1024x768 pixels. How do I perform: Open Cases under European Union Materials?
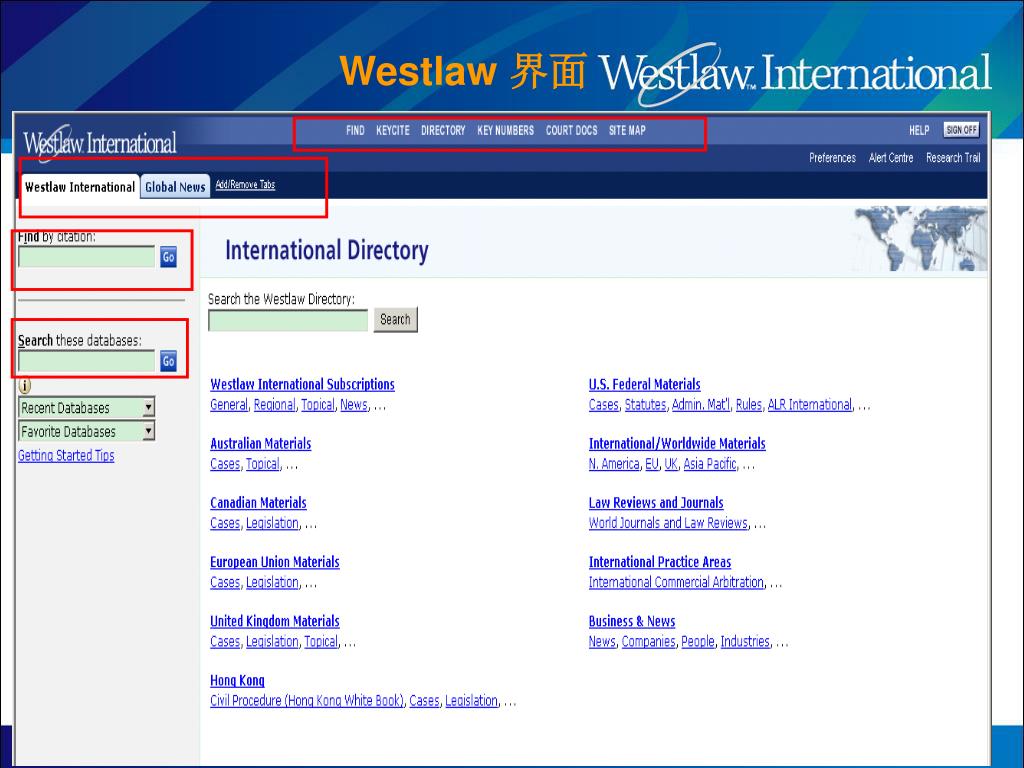225,583
